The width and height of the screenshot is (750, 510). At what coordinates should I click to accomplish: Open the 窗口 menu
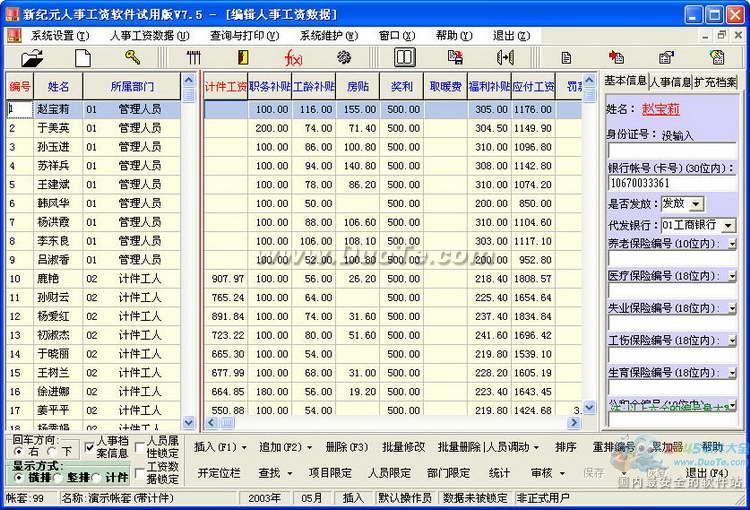coord(397,35)
